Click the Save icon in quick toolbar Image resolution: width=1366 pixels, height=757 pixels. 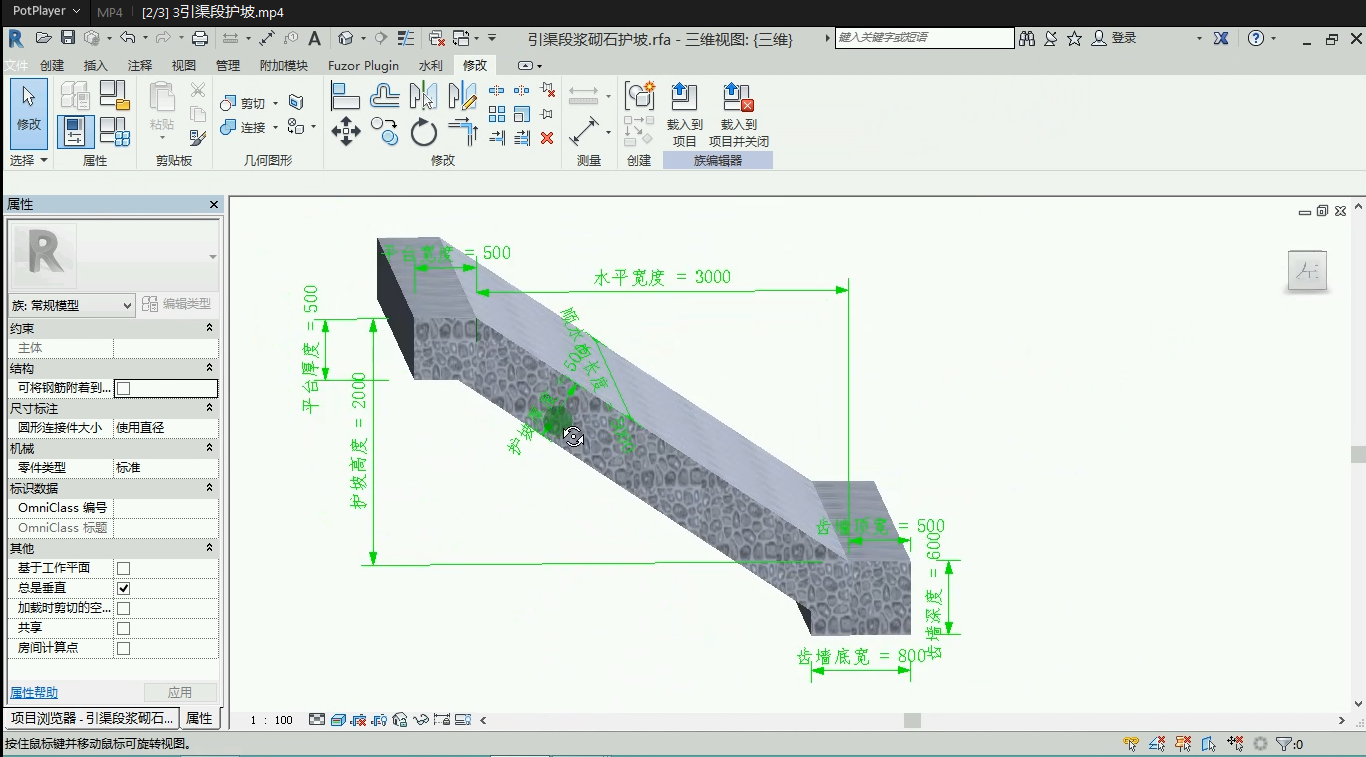coord(68,38)
